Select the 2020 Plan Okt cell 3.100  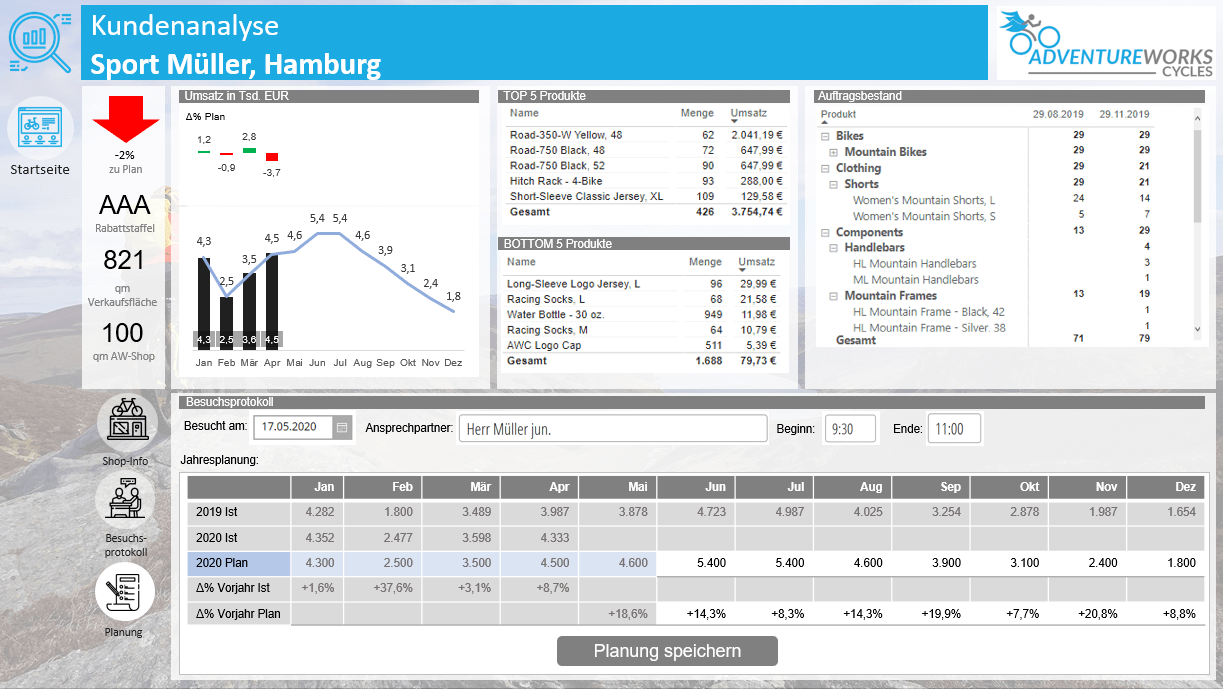click(x=1009, y=563)
